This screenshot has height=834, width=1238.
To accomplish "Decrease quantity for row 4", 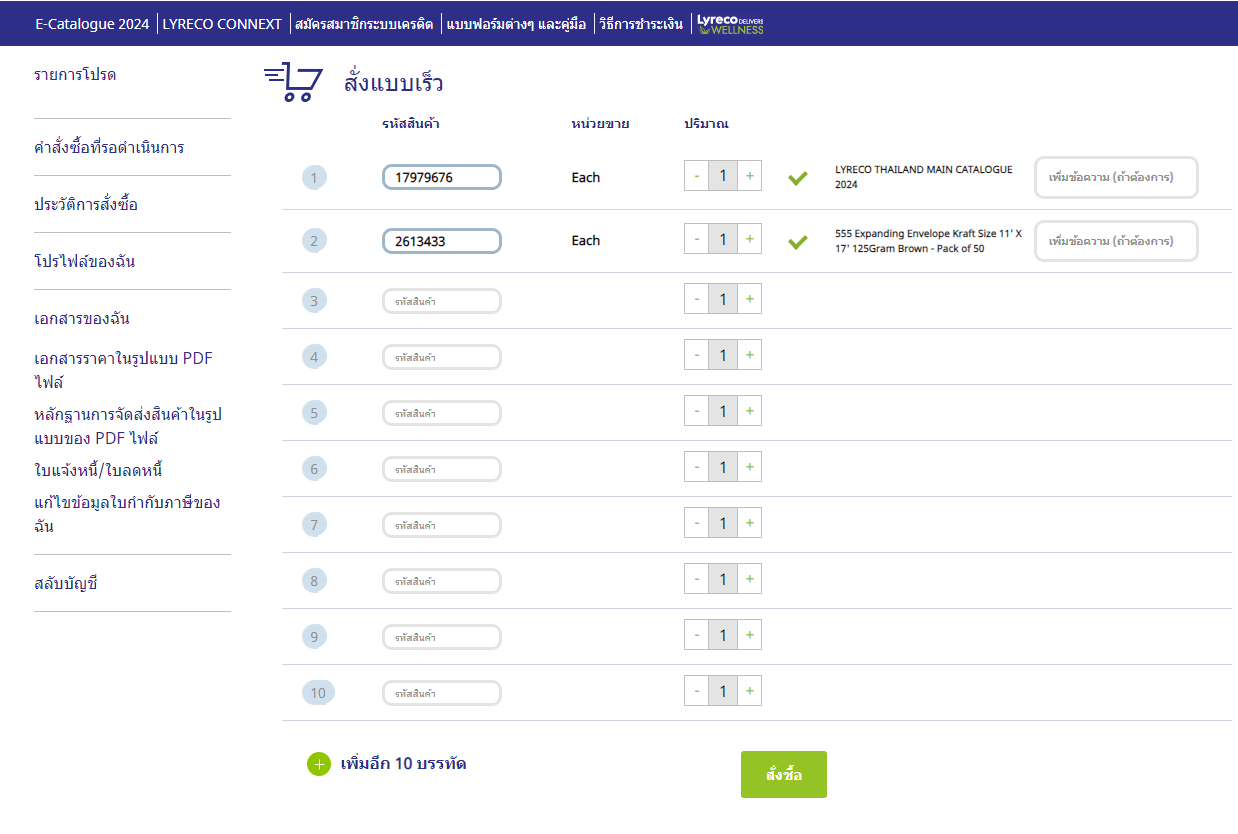I will click(697, 354).
